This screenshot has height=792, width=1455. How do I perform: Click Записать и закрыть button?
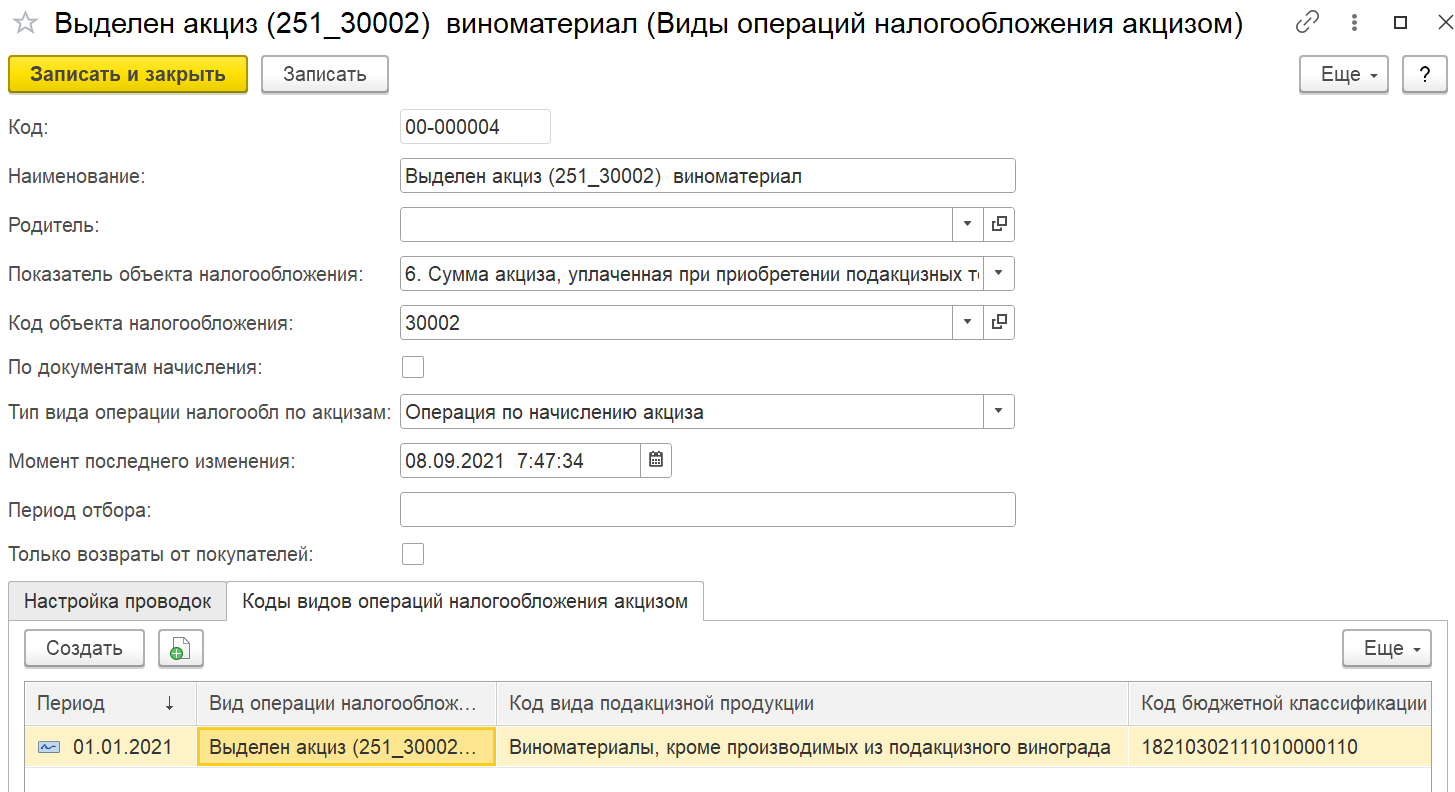[128, 74]
